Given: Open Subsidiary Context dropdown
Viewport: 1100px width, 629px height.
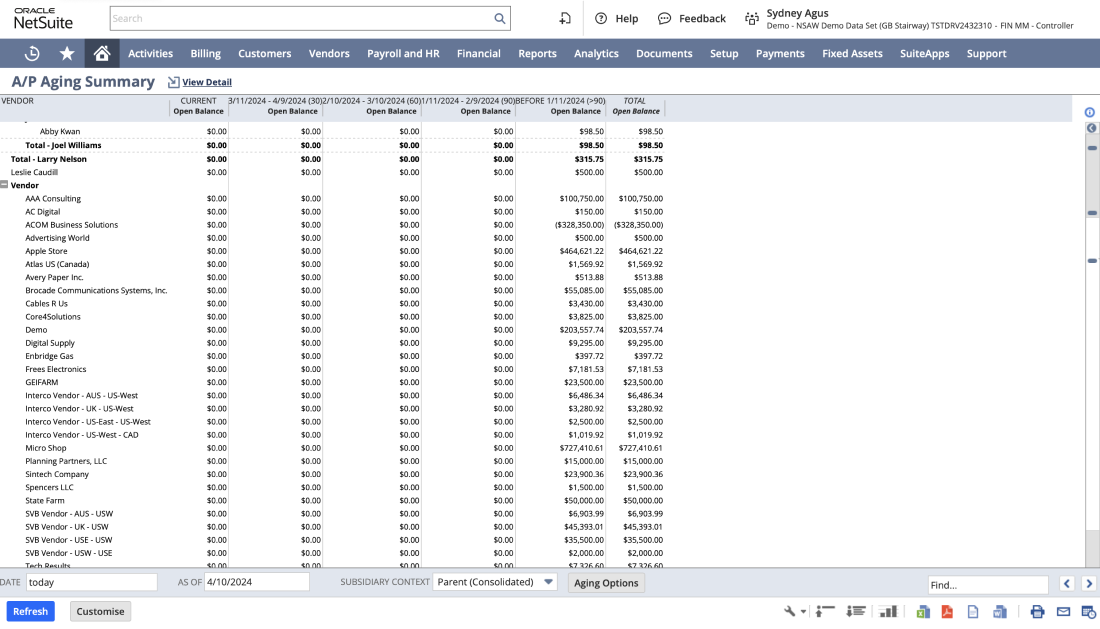Looking at the screenshot, I should click(548, 582).
